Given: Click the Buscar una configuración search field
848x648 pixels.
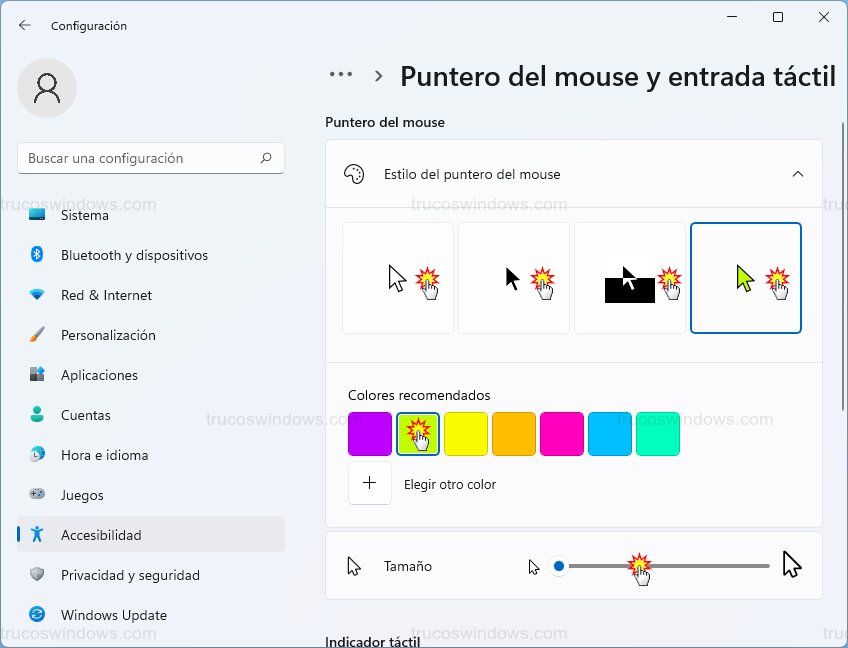Looking at the screenshot, I should click(x=150, y=158).
